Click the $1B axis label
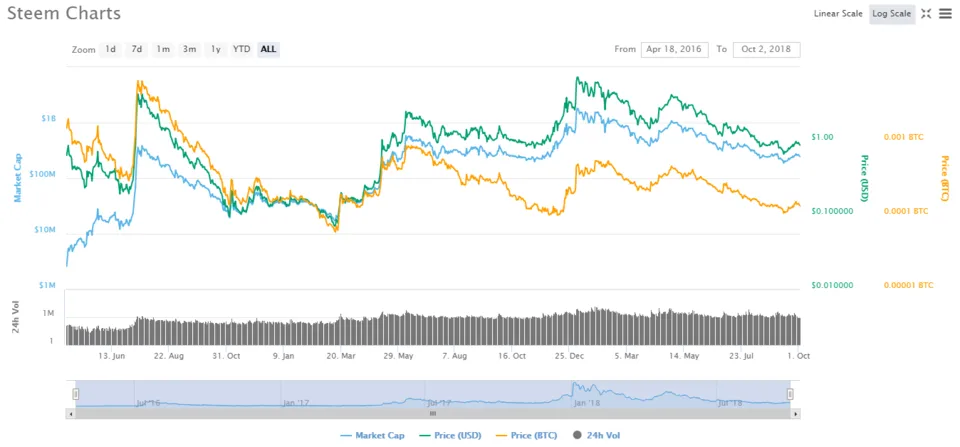Screen dimensions: 960x447 point(48,119)
